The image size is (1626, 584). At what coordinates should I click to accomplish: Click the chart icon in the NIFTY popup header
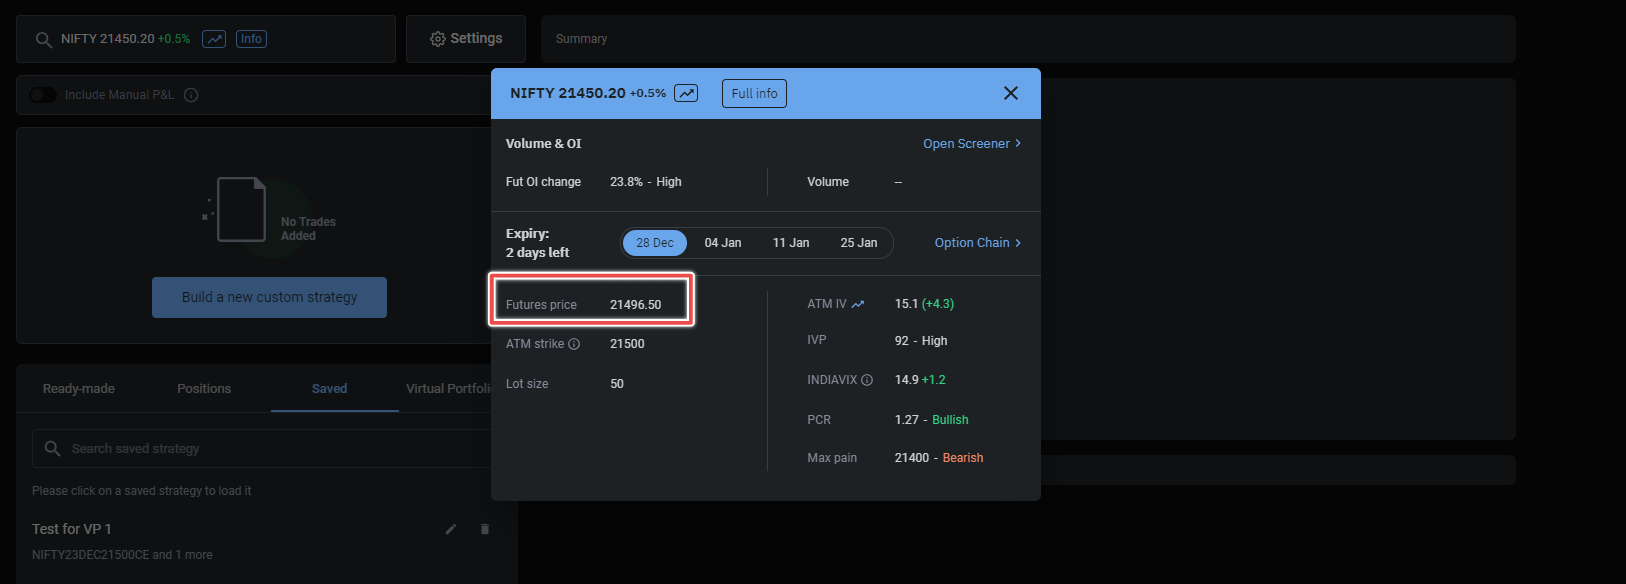tap(686, 93)
